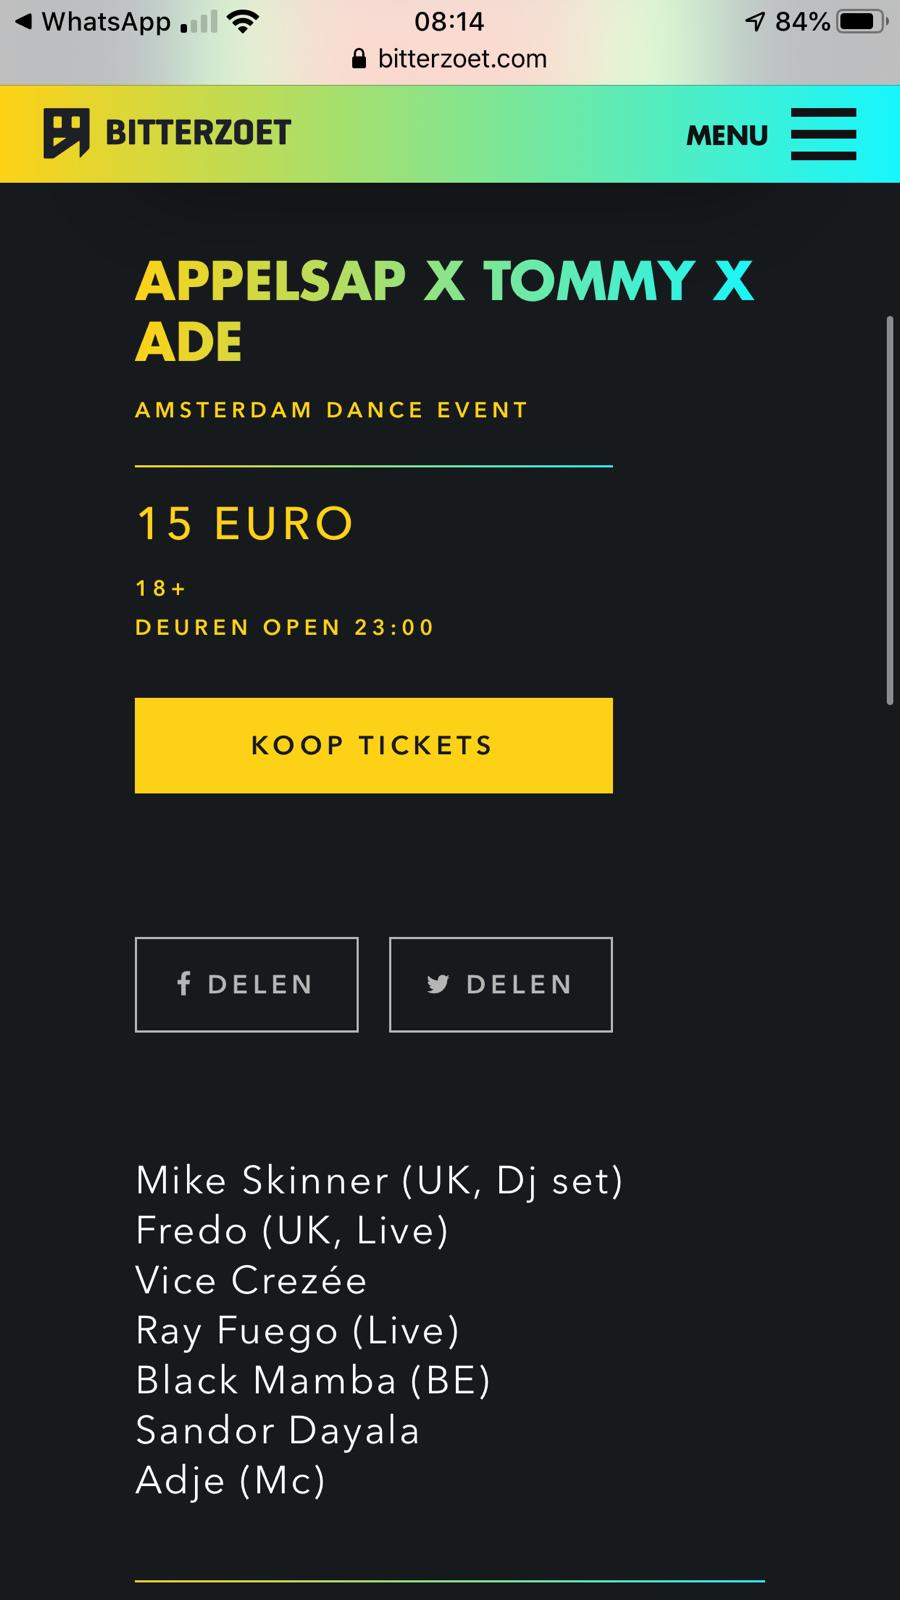Tap the Facebook share icon
The width and height of the screenshot is (900, 1600).
coord(184,984)
